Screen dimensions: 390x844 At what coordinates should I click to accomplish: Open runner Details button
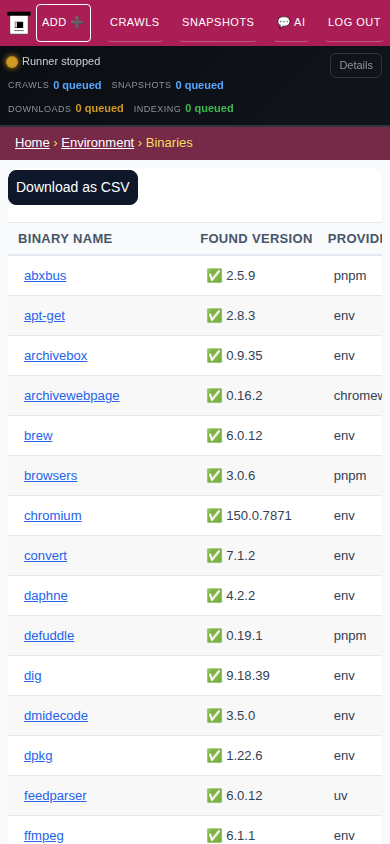tap(356, 66)
